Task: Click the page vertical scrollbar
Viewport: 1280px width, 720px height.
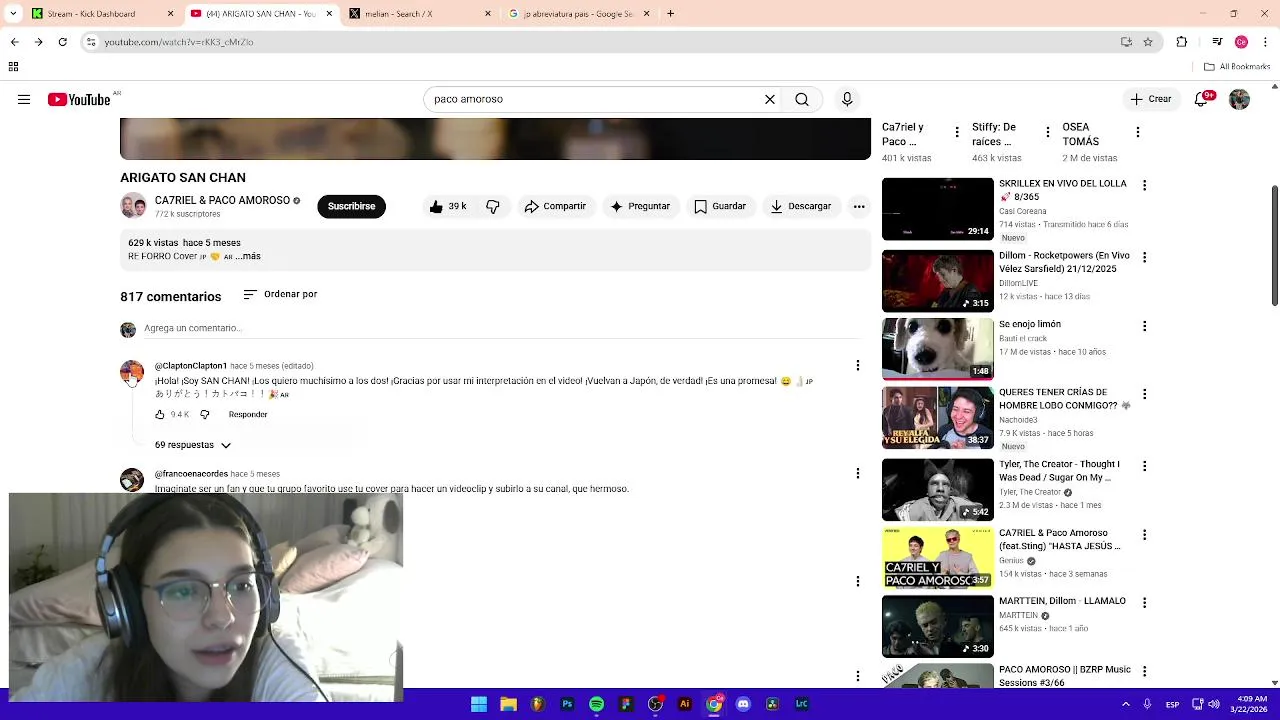Action: coord(1275,246)
